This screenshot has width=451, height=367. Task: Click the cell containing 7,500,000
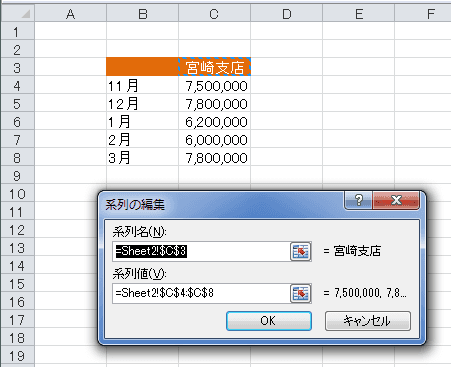tap(214, 86)
